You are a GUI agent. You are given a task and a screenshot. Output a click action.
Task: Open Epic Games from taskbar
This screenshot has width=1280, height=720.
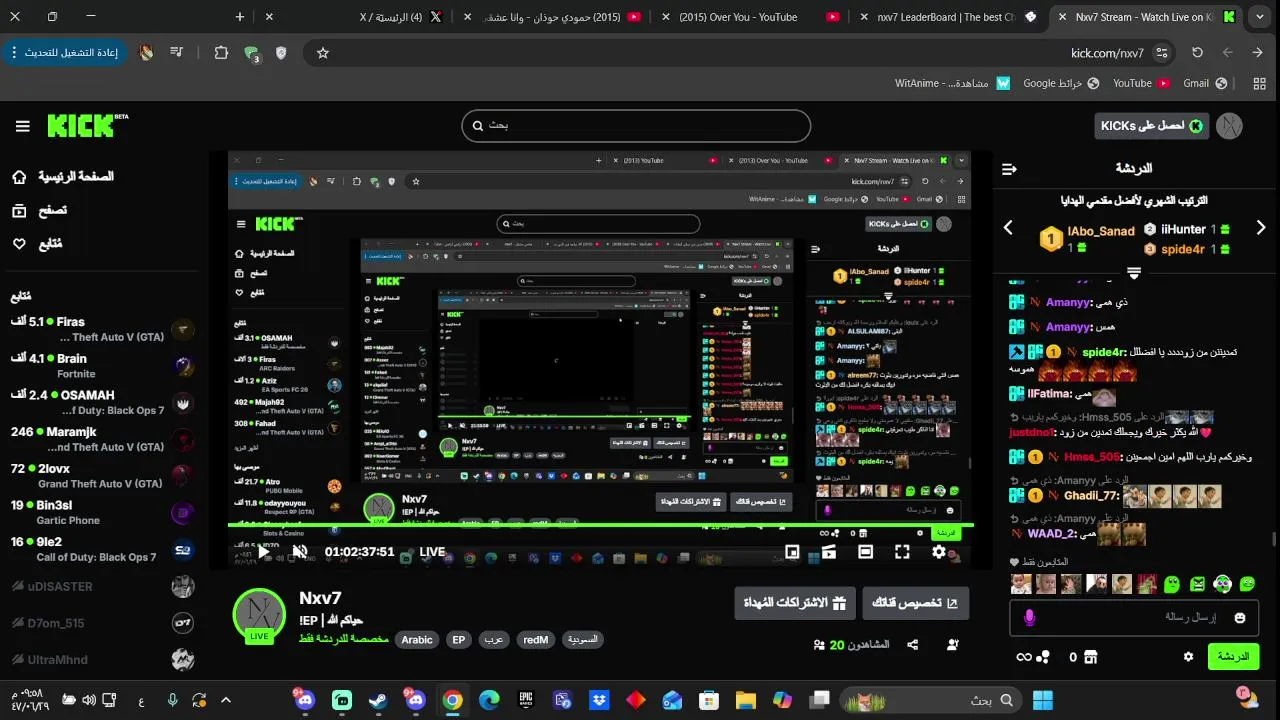click(526, 700)
